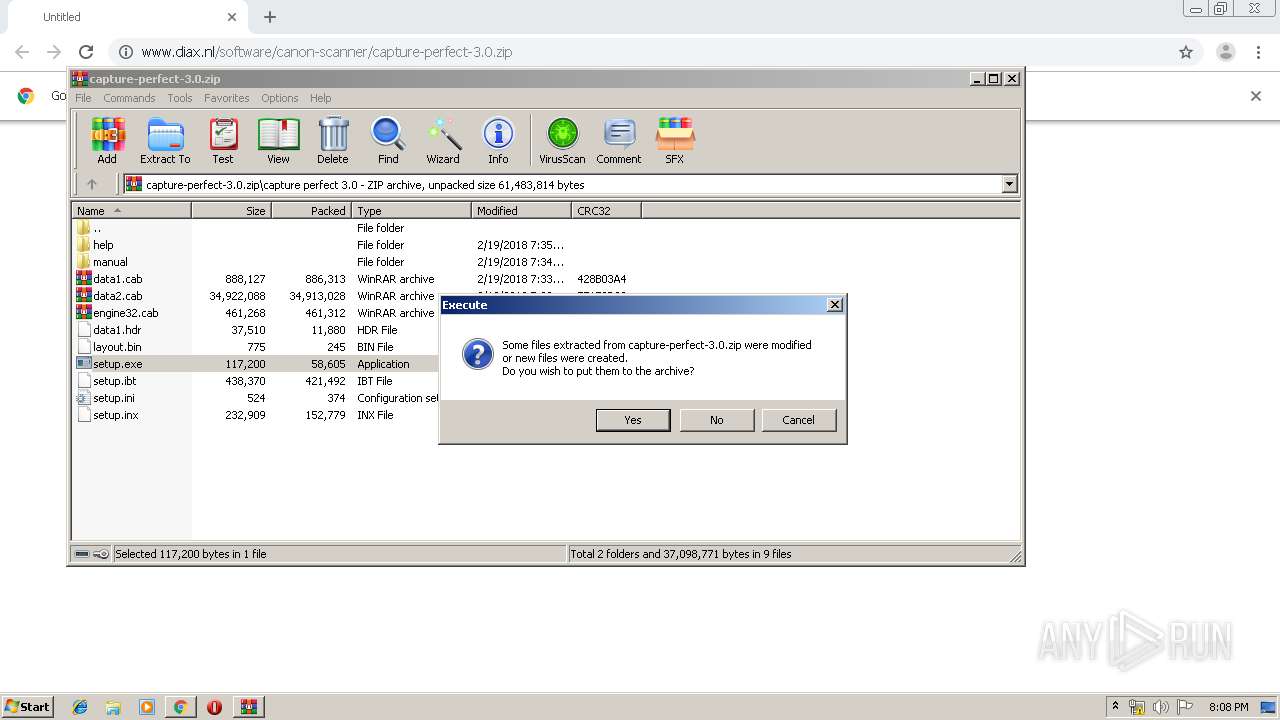This screenshot has height=720, width=1280.
Task: Click No in the Execute dialog
Action: pyautogui.click(x=716, y=420)
